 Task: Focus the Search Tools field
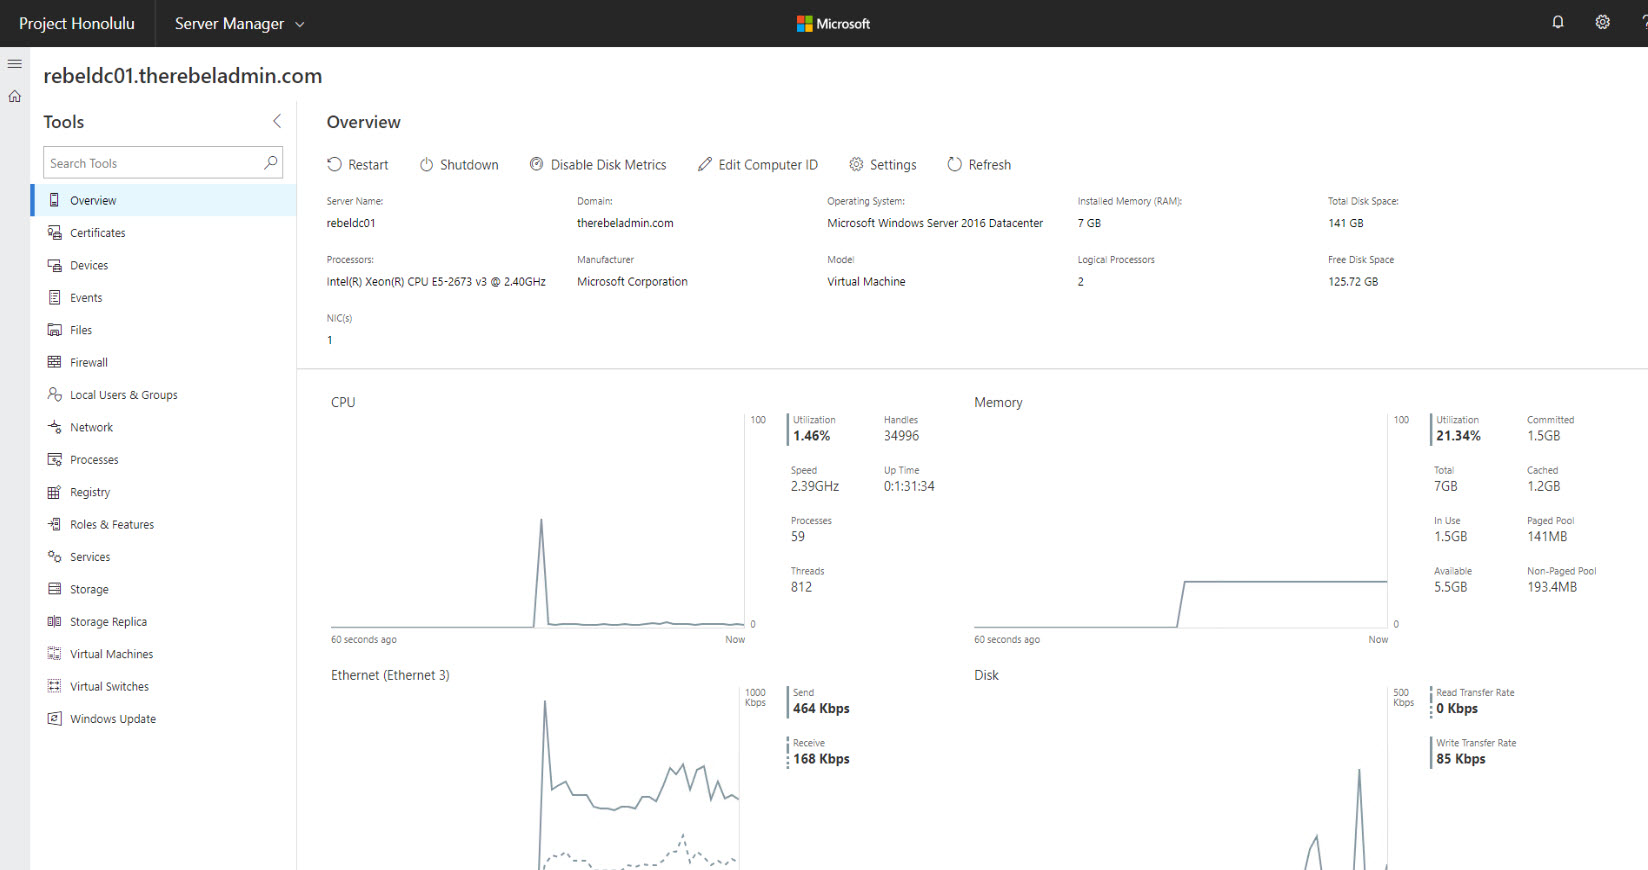click(x=163, y=163)
